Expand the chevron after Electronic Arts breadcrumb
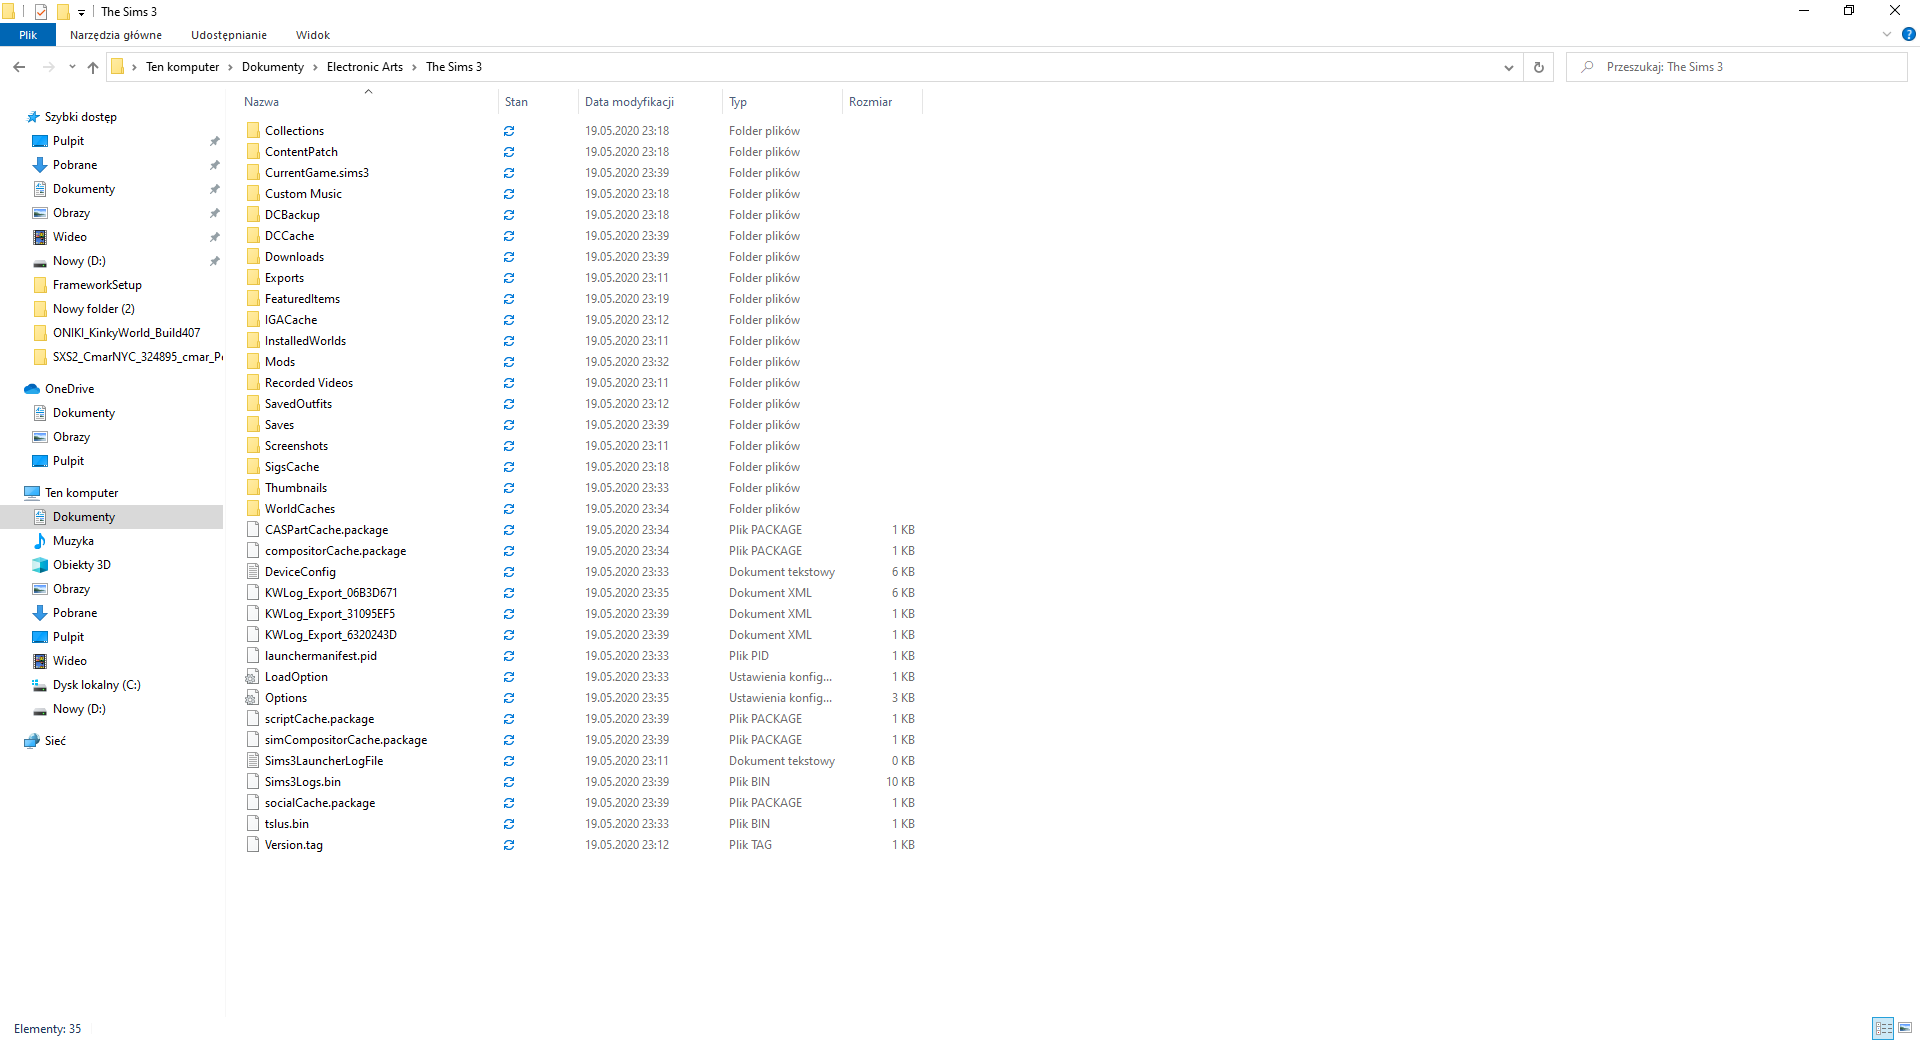1920x1040 pixels. point(414,67)
